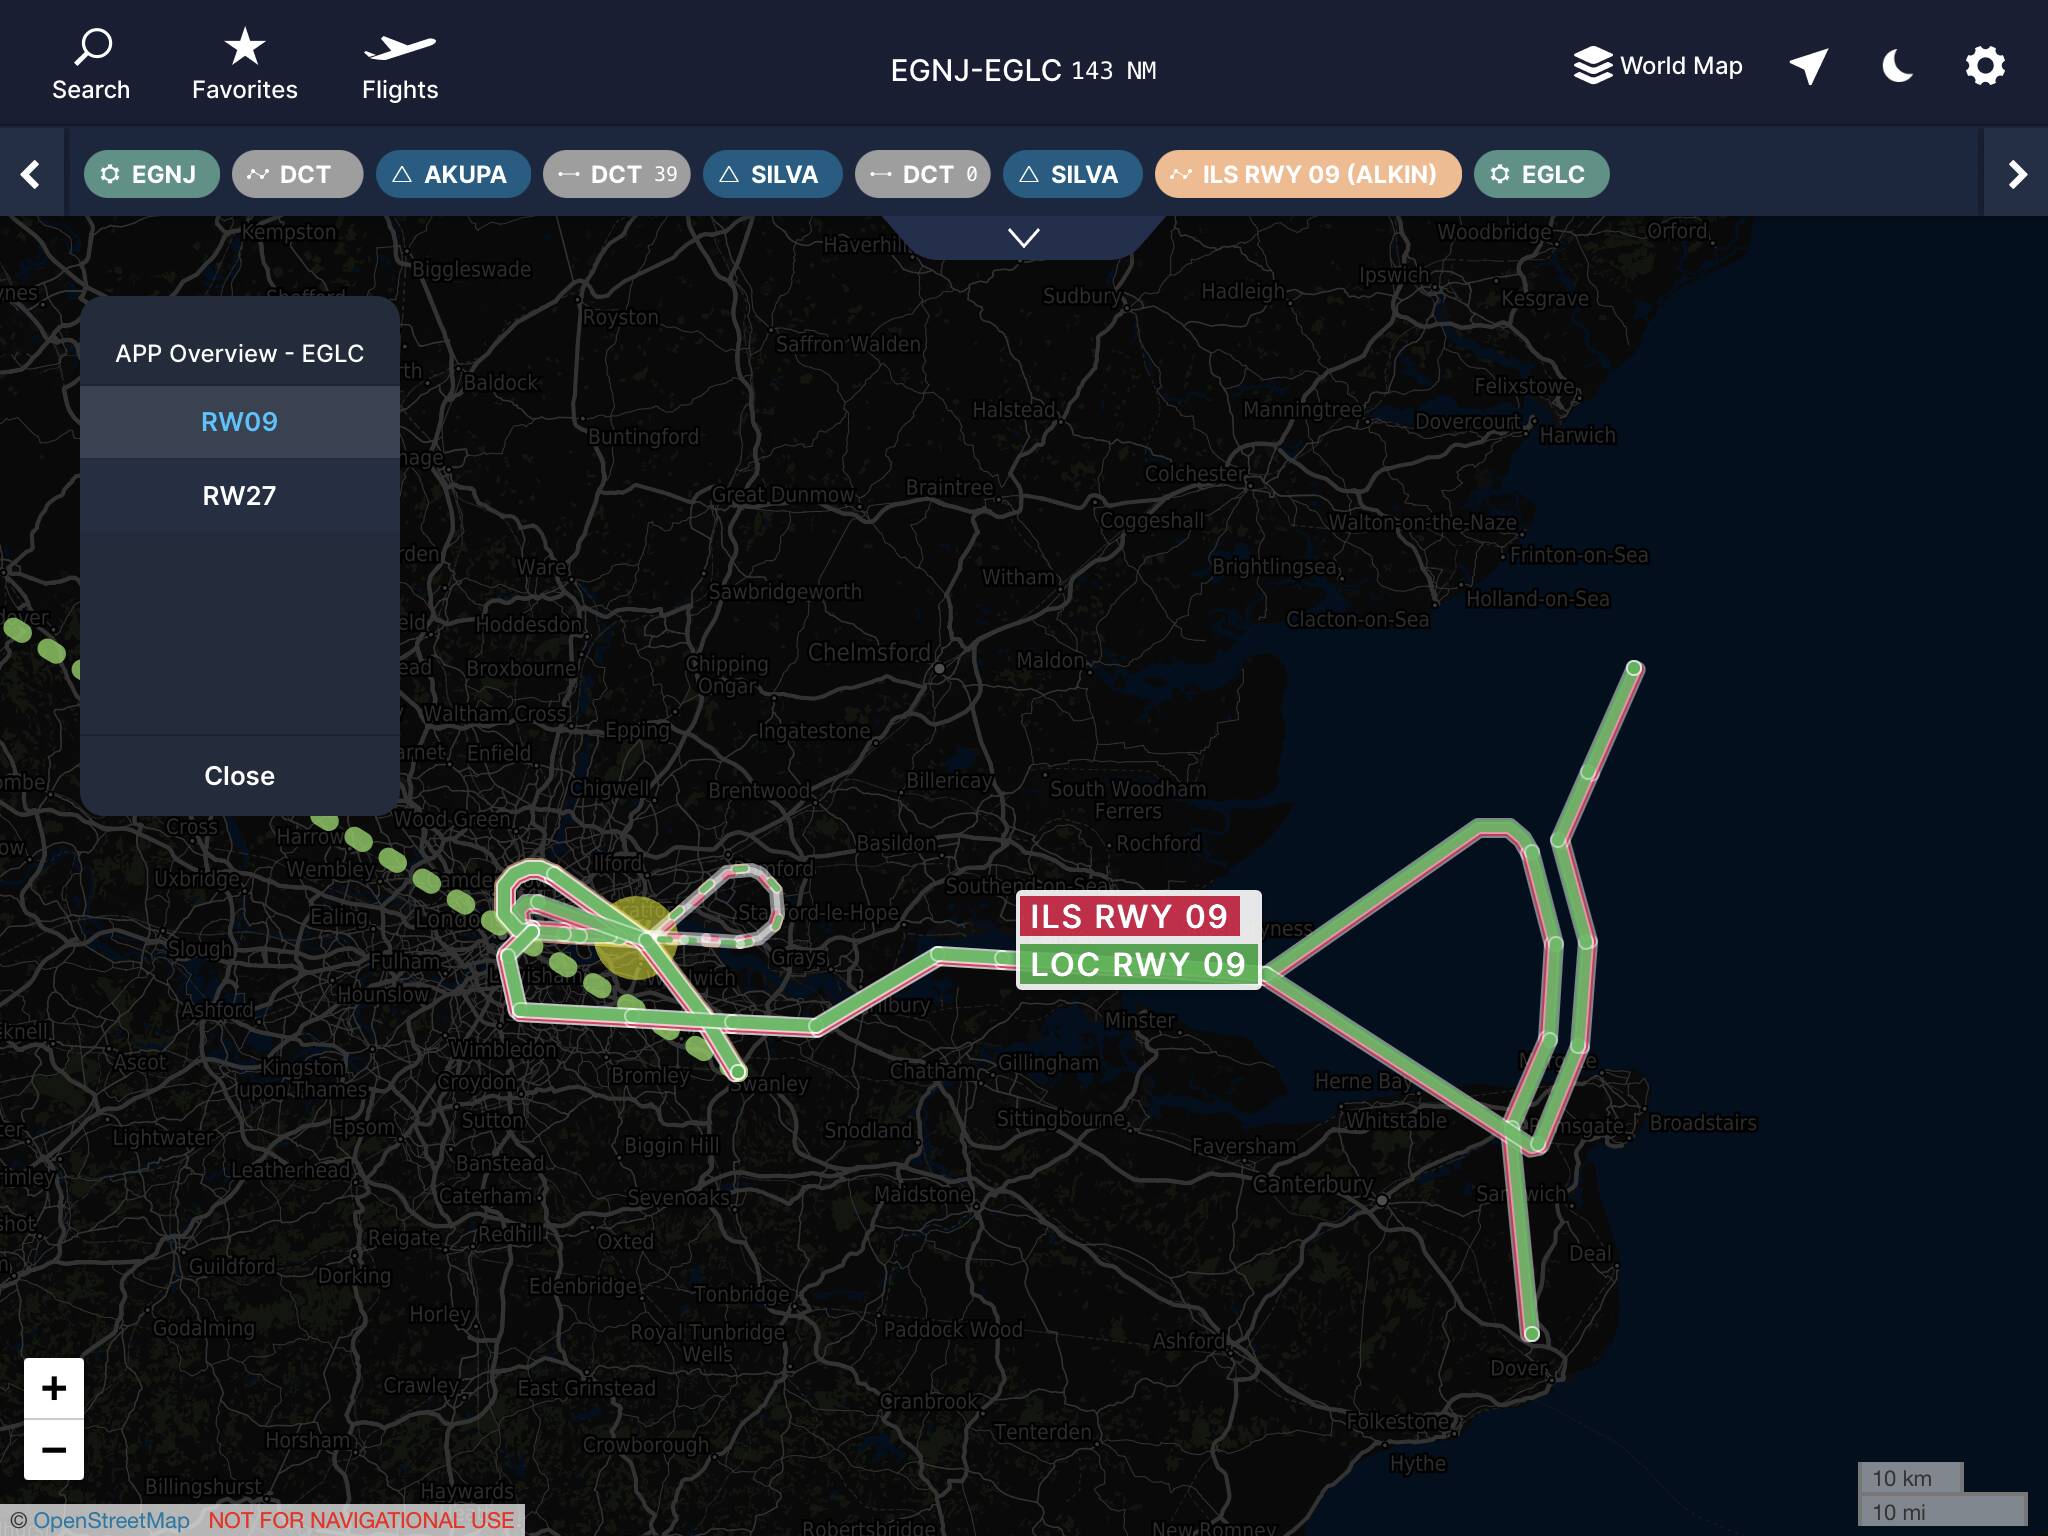Open ILS RWY 09 (ALKIN) procedure chip
This screenshot has width=2048, height=1536.
[1308, 174]
